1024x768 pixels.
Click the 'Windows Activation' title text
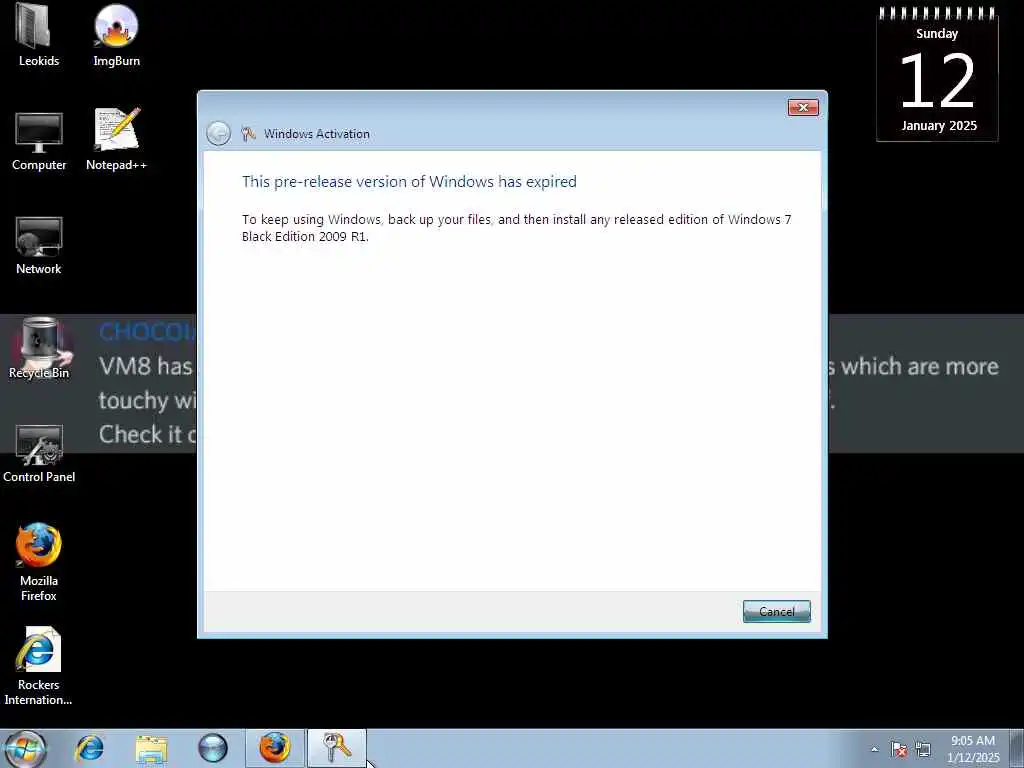[317, 134]
